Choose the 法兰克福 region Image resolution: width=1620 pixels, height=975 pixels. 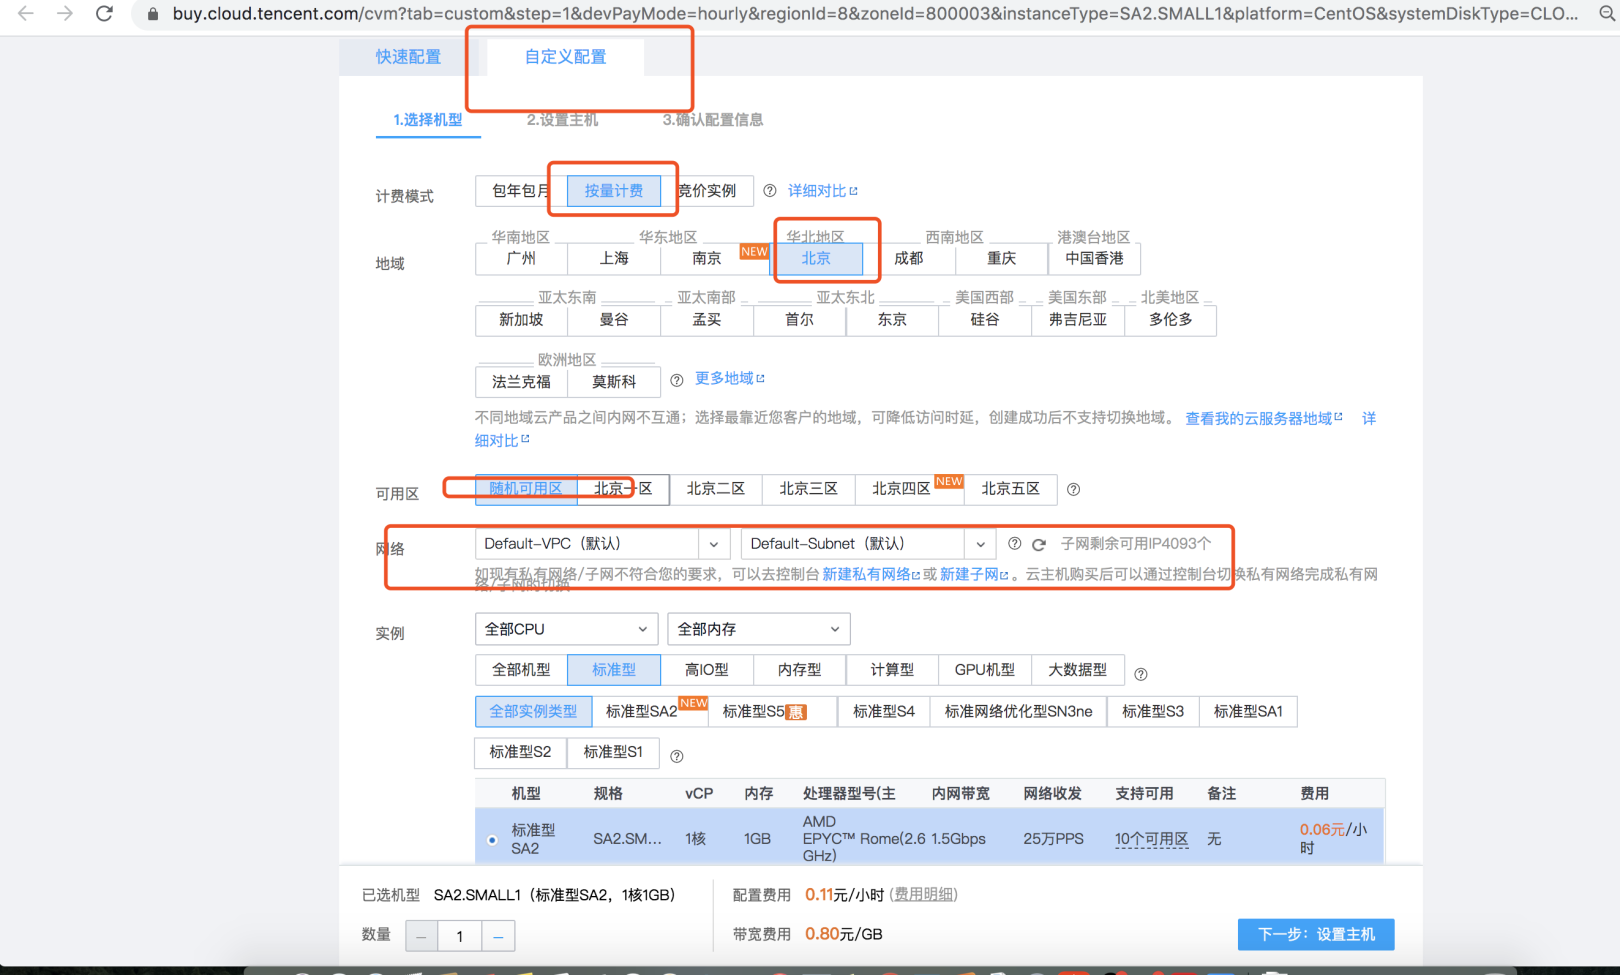[521, 381]
